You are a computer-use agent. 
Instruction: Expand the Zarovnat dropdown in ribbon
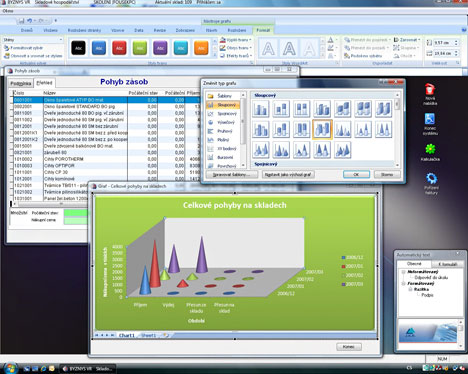[407, 40]
